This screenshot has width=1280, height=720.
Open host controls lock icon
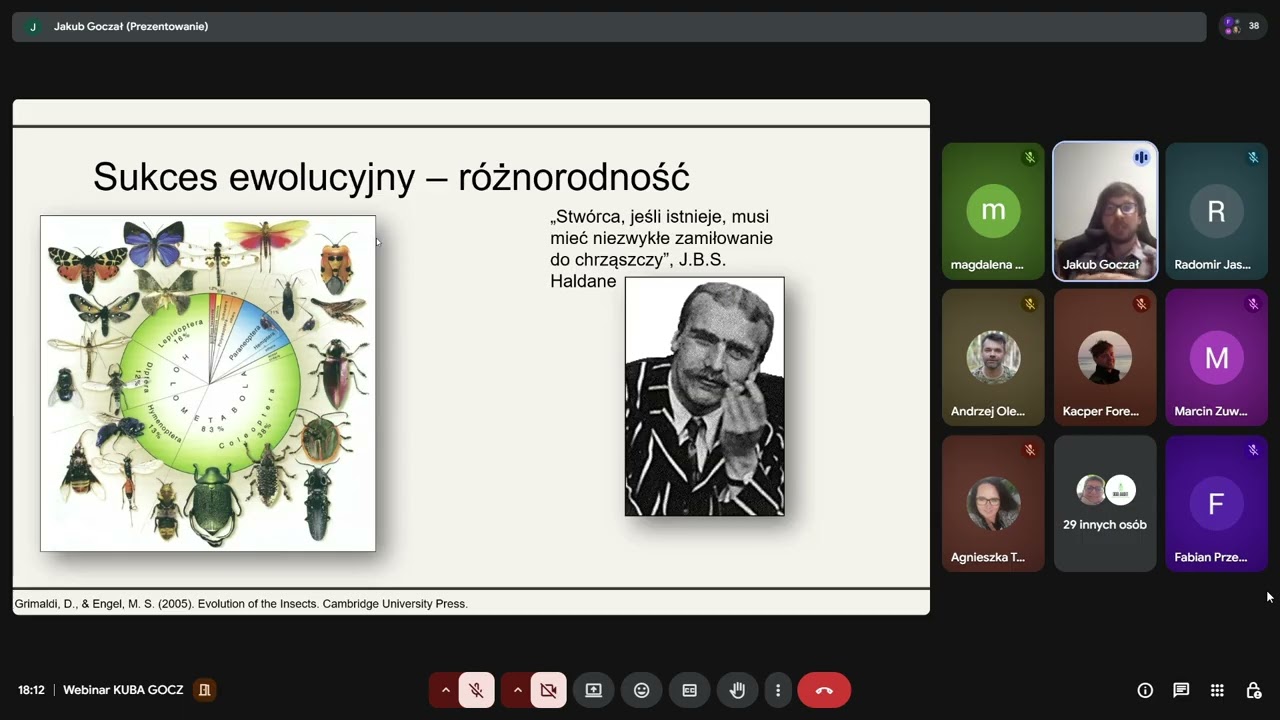click(x=1253, y=690)
